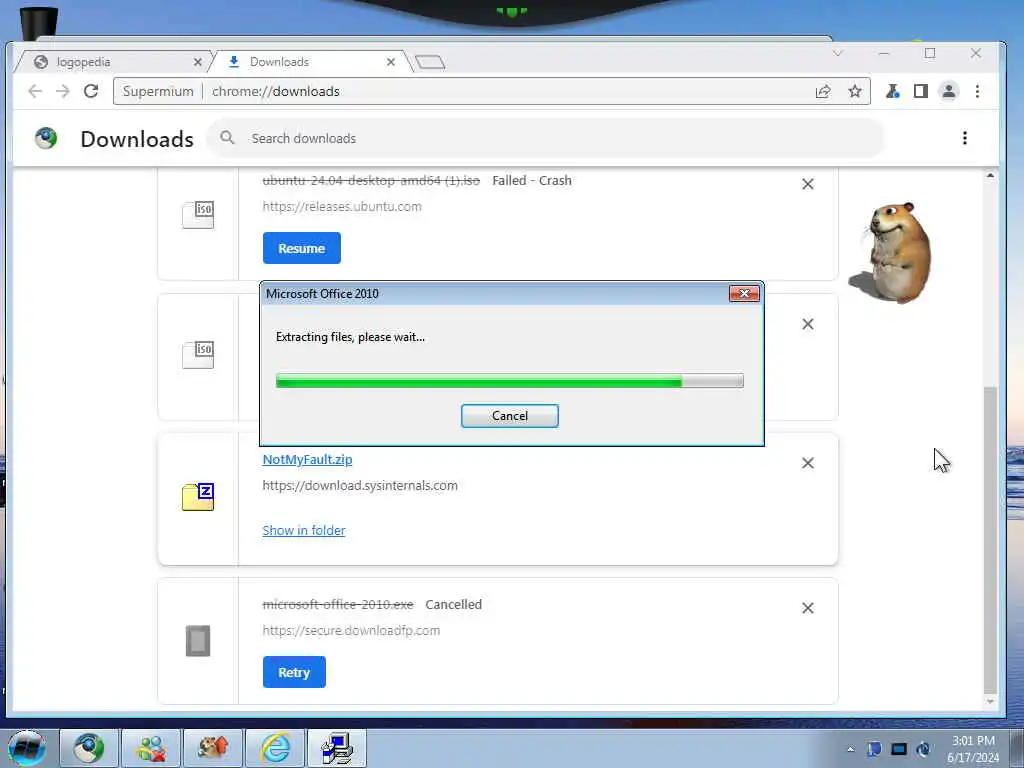Open the experiments flask icon
This screenshot has height=768, width=1024.
(892, 91)
